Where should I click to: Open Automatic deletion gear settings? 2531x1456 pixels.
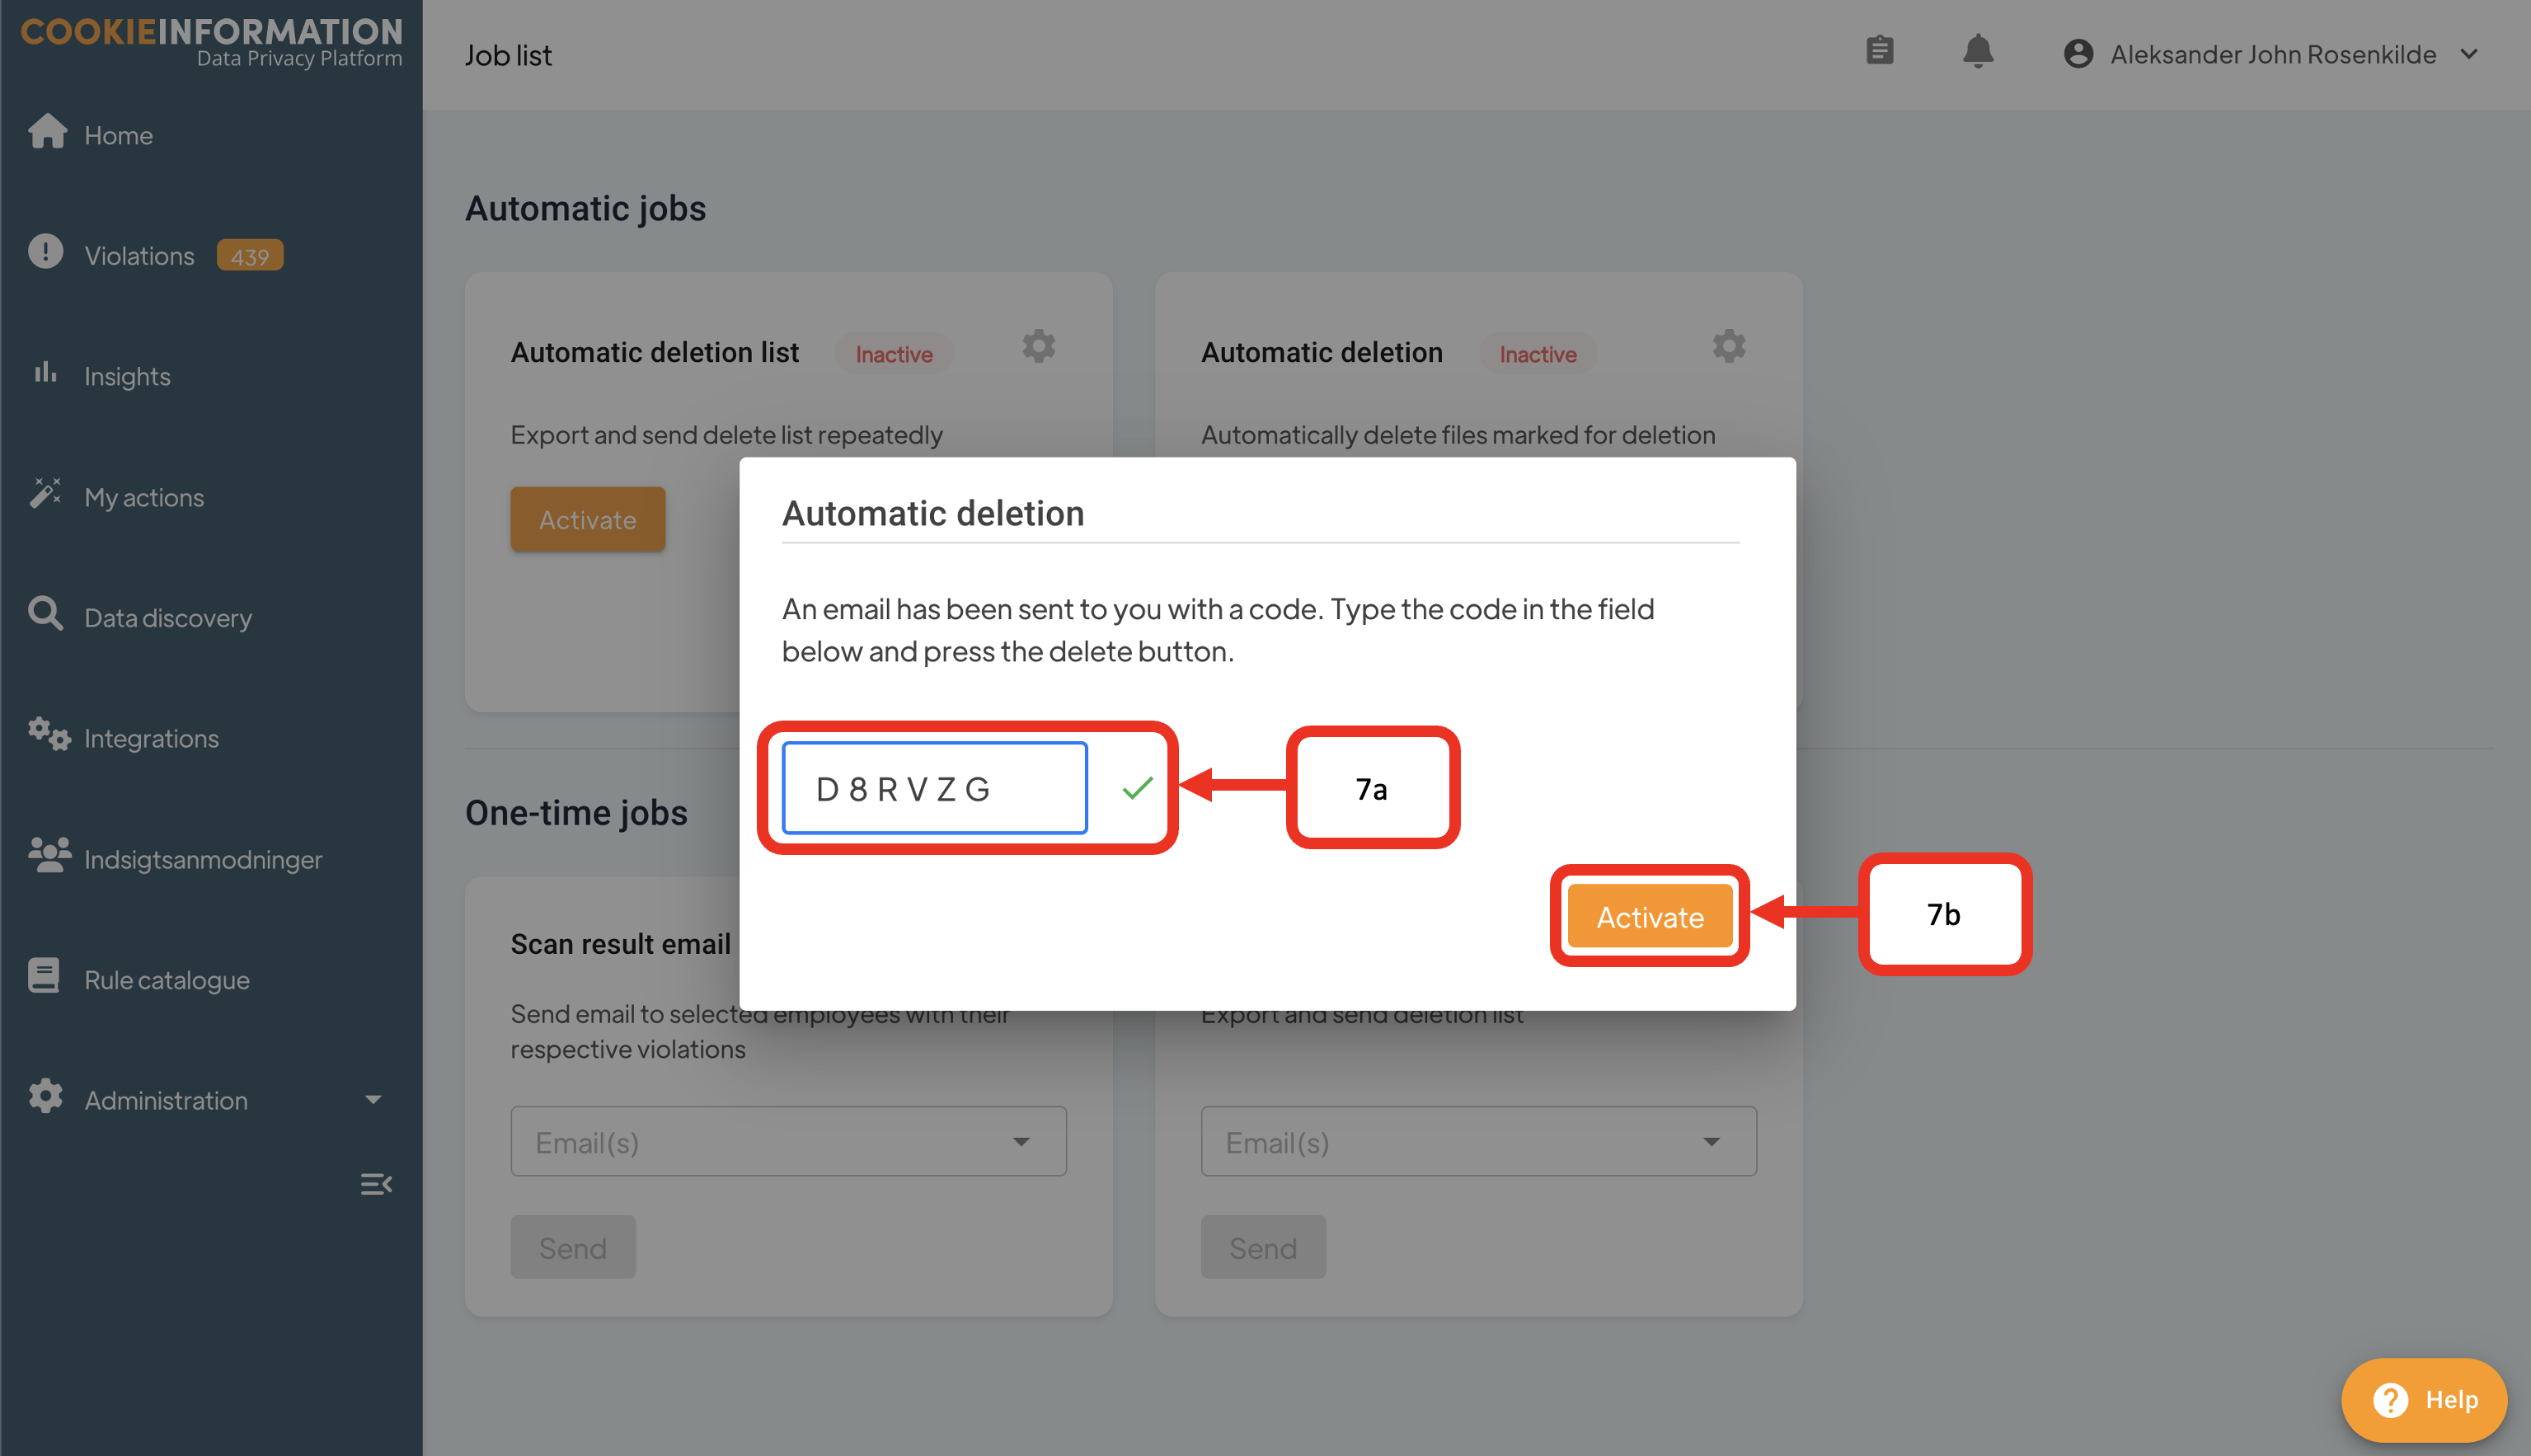1728,347
